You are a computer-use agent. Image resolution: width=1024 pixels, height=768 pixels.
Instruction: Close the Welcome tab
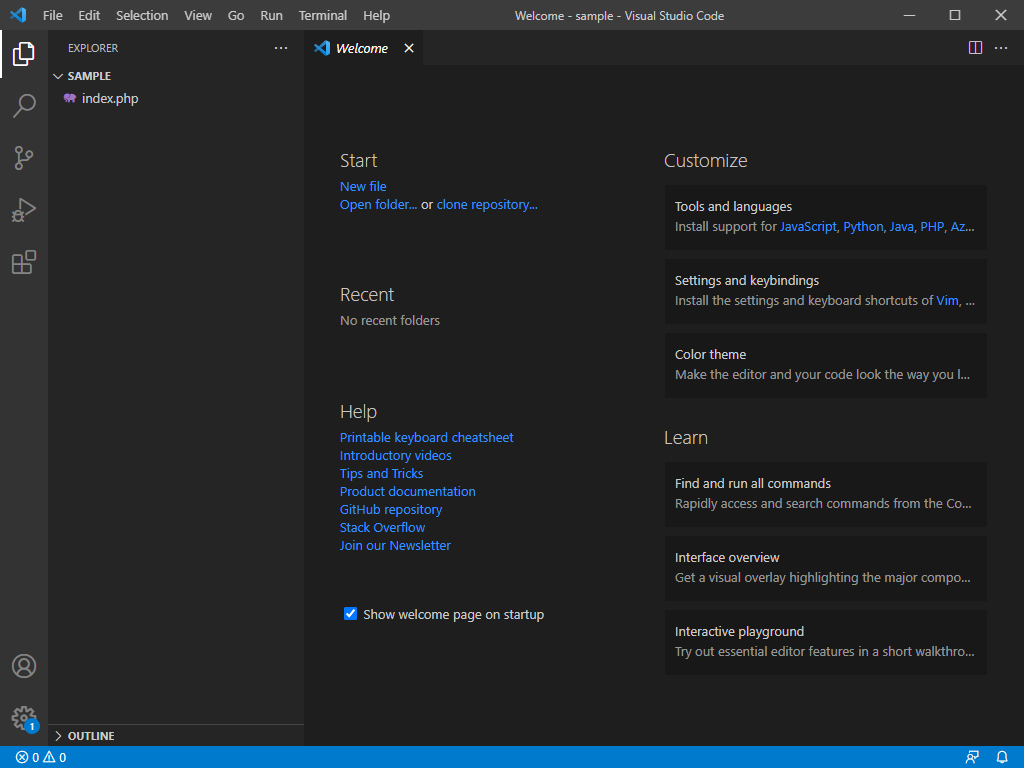tap(409, 48)
